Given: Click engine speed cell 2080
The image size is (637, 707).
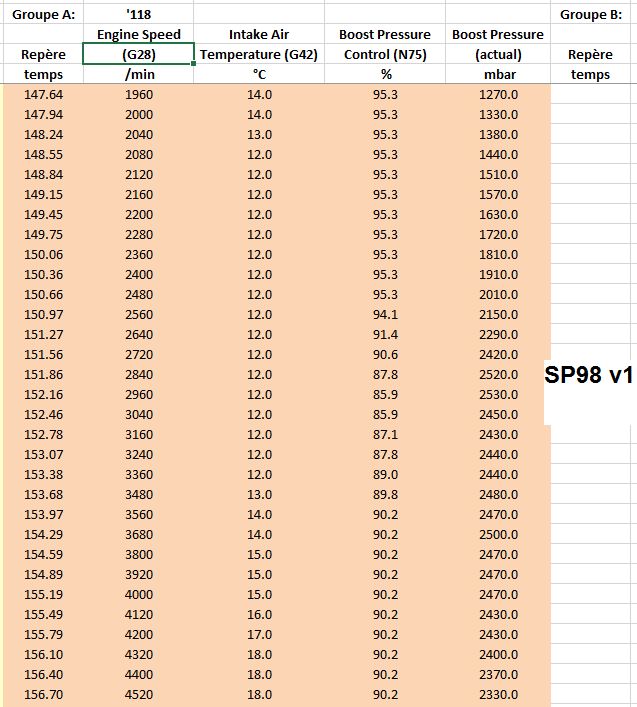Looking at the screenshot, I should click(138, 154).
